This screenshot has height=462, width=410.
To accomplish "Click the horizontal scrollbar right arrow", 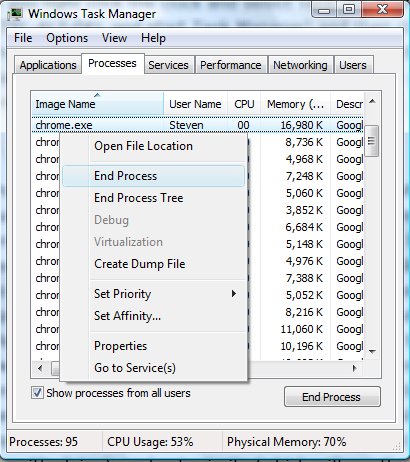I will (354, 368).
